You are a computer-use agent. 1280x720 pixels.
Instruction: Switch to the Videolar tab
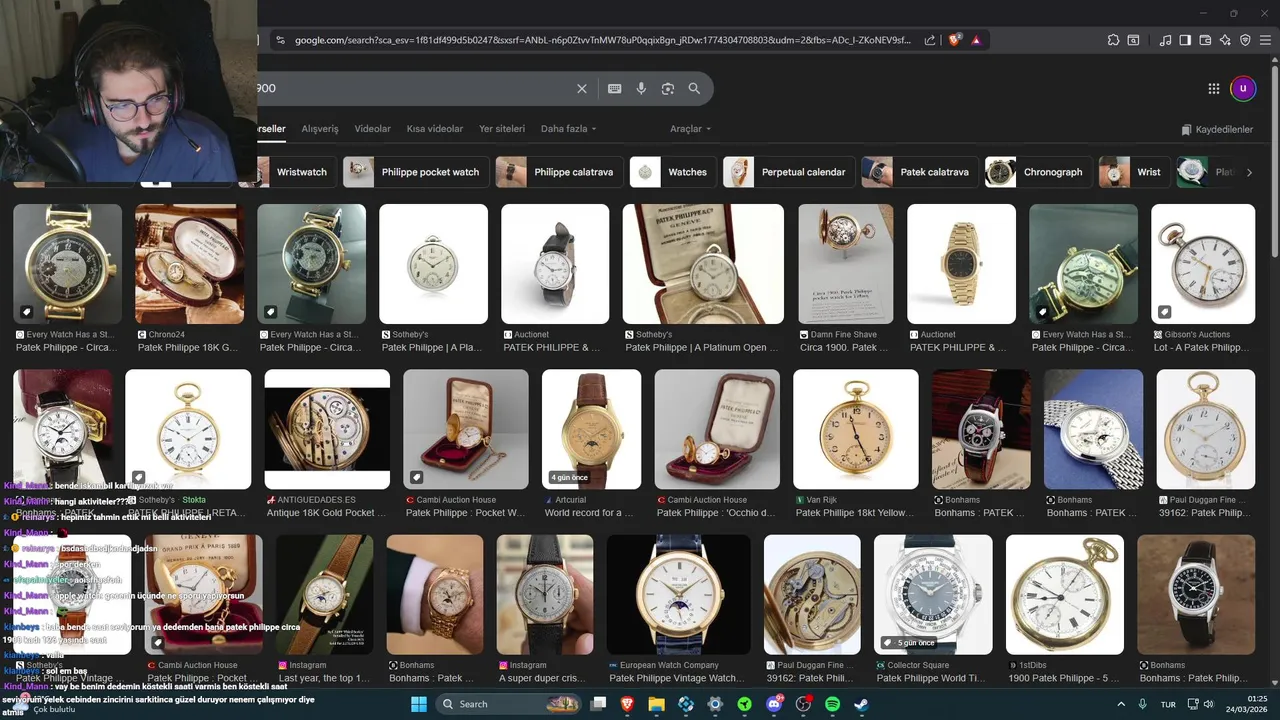pos(373,129)
